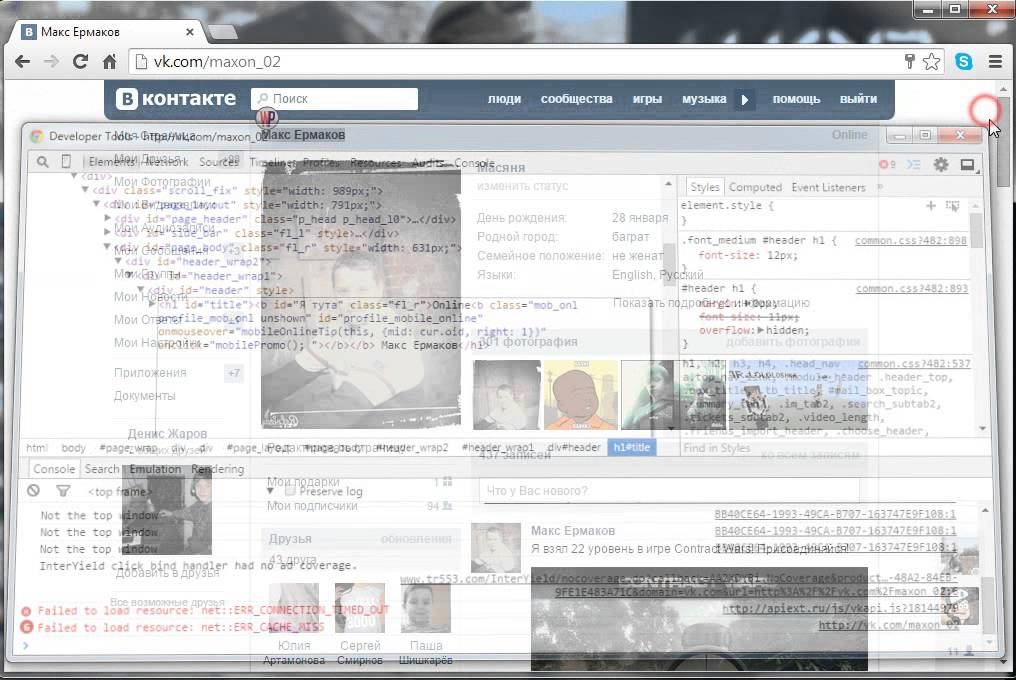Log out via the выйти link
The image size is (1016, 680).
(858, 99)
